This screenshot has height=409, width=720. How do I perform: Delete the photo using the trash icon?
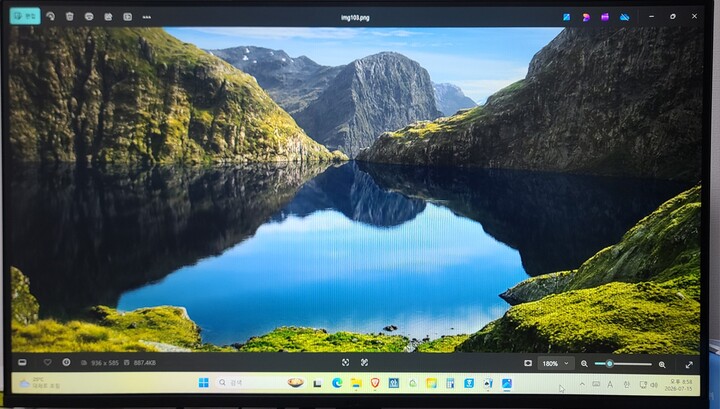[70, 17]
